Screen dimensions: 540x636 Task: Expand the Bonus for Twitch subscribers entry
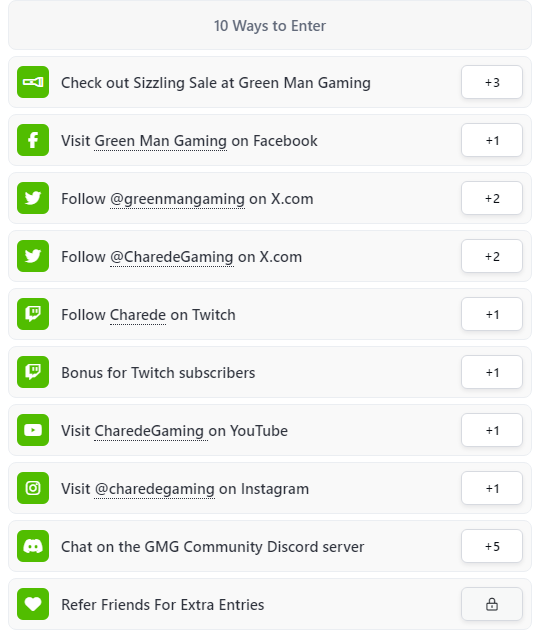pyautogui.click(x=270, y=372)
